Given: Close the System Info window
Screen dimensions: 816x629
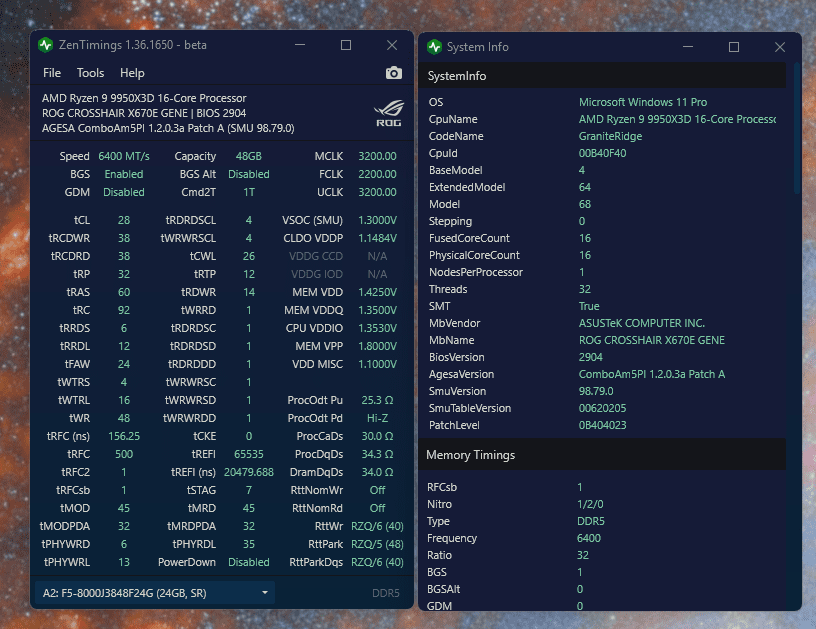Looking at the screenshot, I should point(780,47).
